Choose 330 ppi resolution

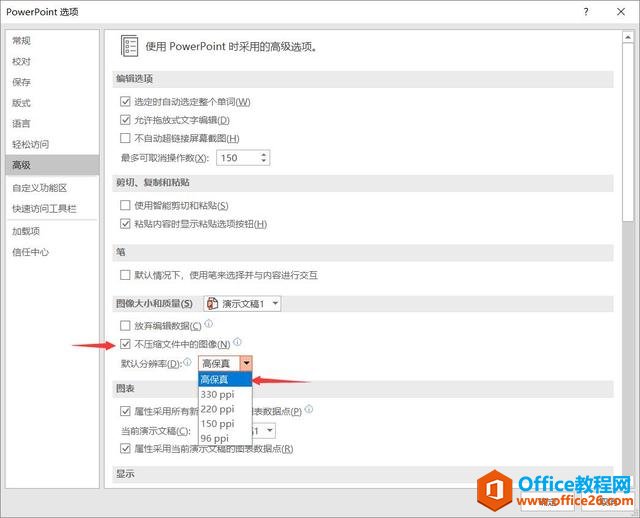(225, 394)
